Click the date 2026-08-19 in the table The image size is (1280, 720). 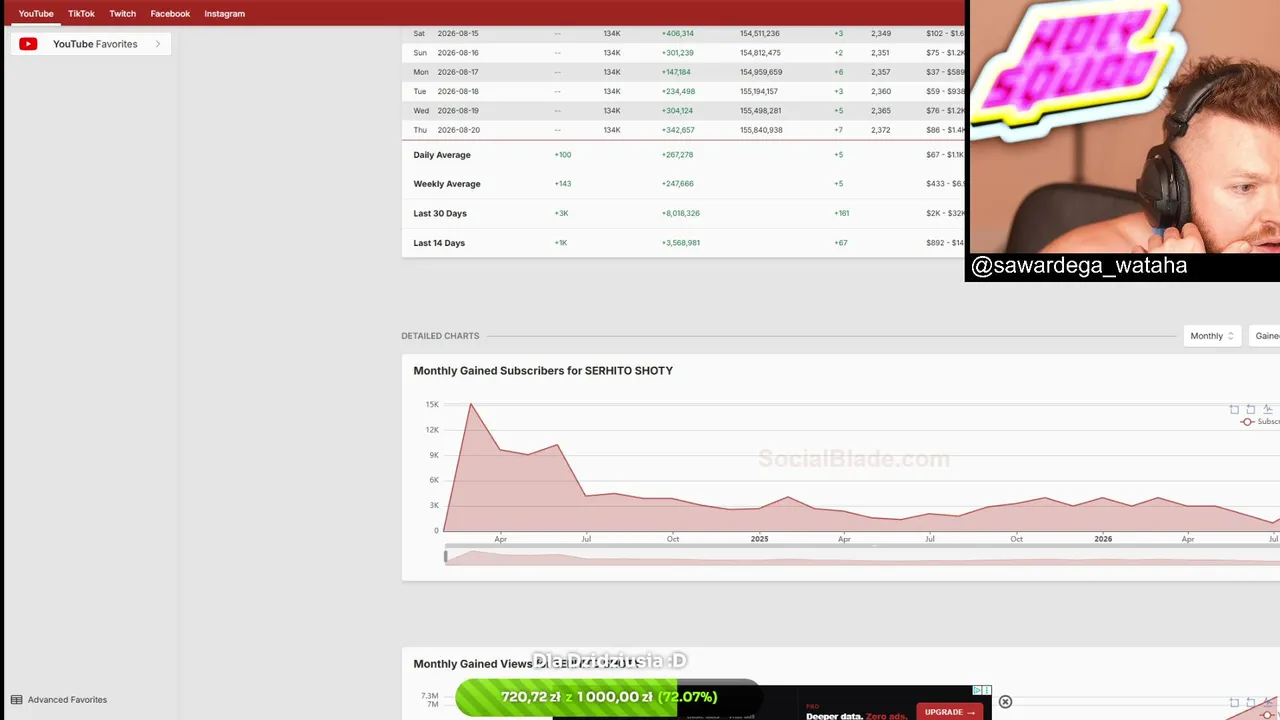458,111
